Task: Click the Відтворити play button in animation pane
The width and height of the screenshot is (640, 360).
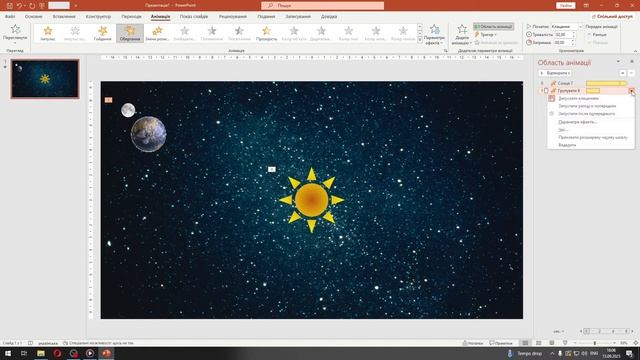Action: tap(555, 73)
